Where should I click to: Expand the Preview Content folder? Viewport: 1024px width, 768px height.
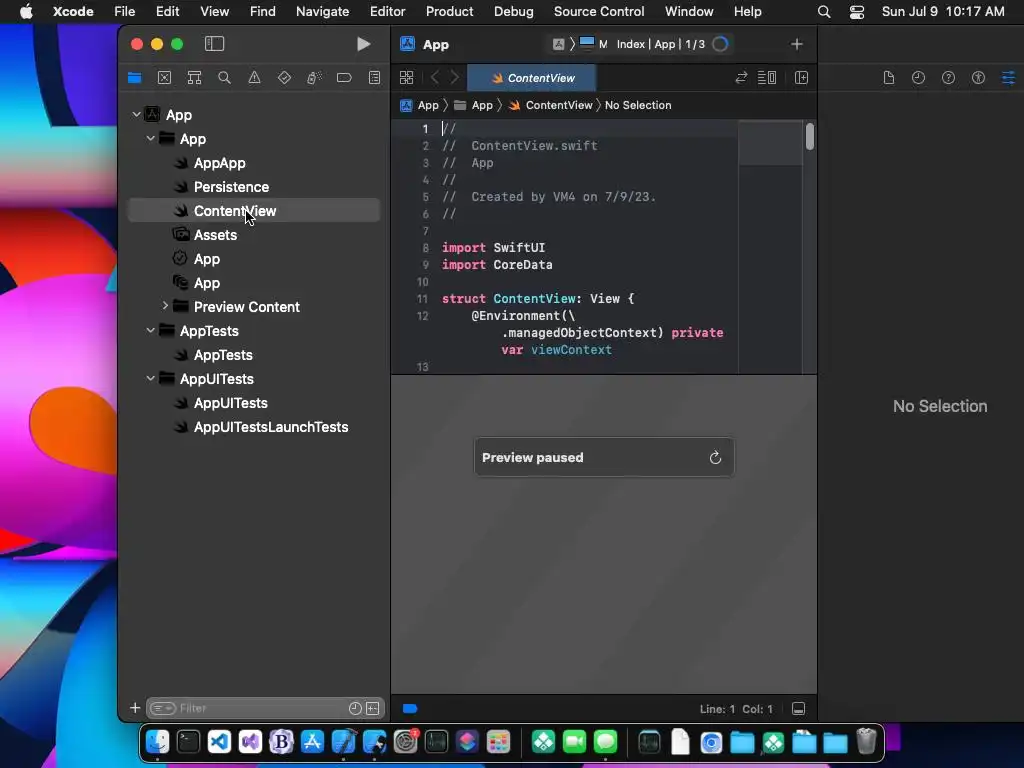click(x=165, y=306)
